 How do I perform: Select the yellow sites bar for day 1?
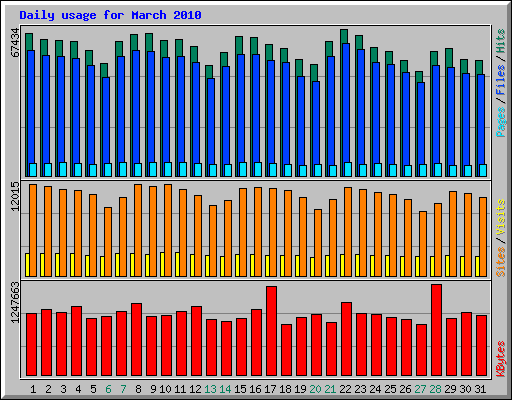click(x=27, y=265)
